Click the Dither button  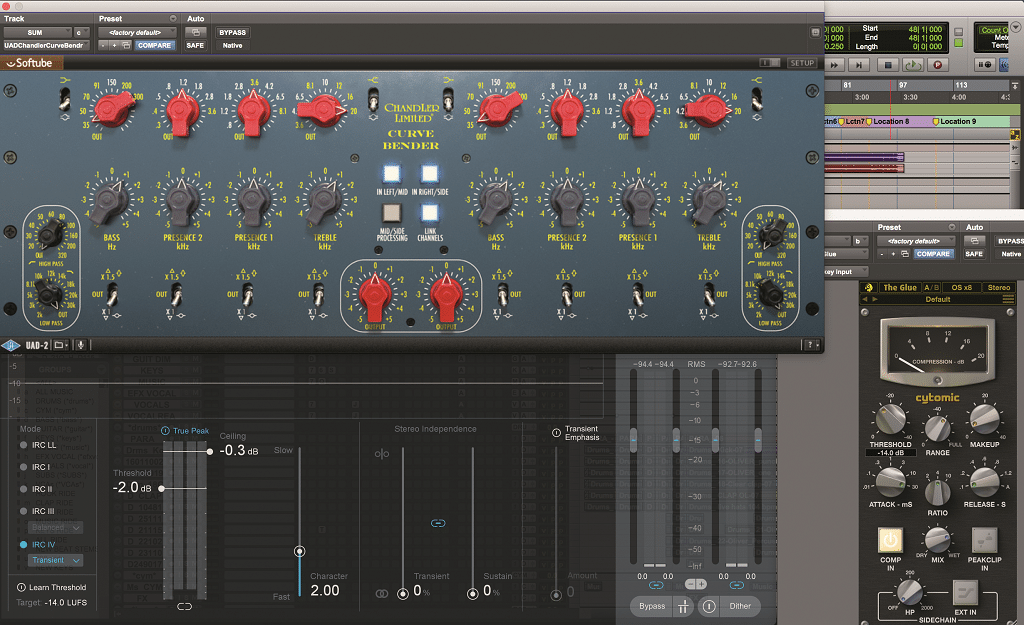click(x=740, y=607)
